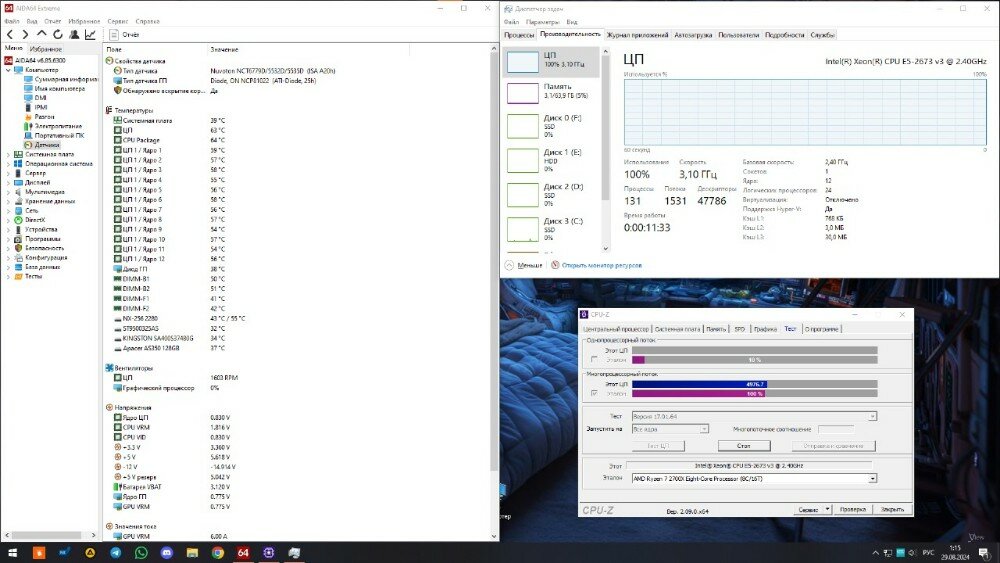This screenshot has width=1000, height=563.
Task: Click the AIDA64 refresh toolbar icon
Action: coord(58,34)
